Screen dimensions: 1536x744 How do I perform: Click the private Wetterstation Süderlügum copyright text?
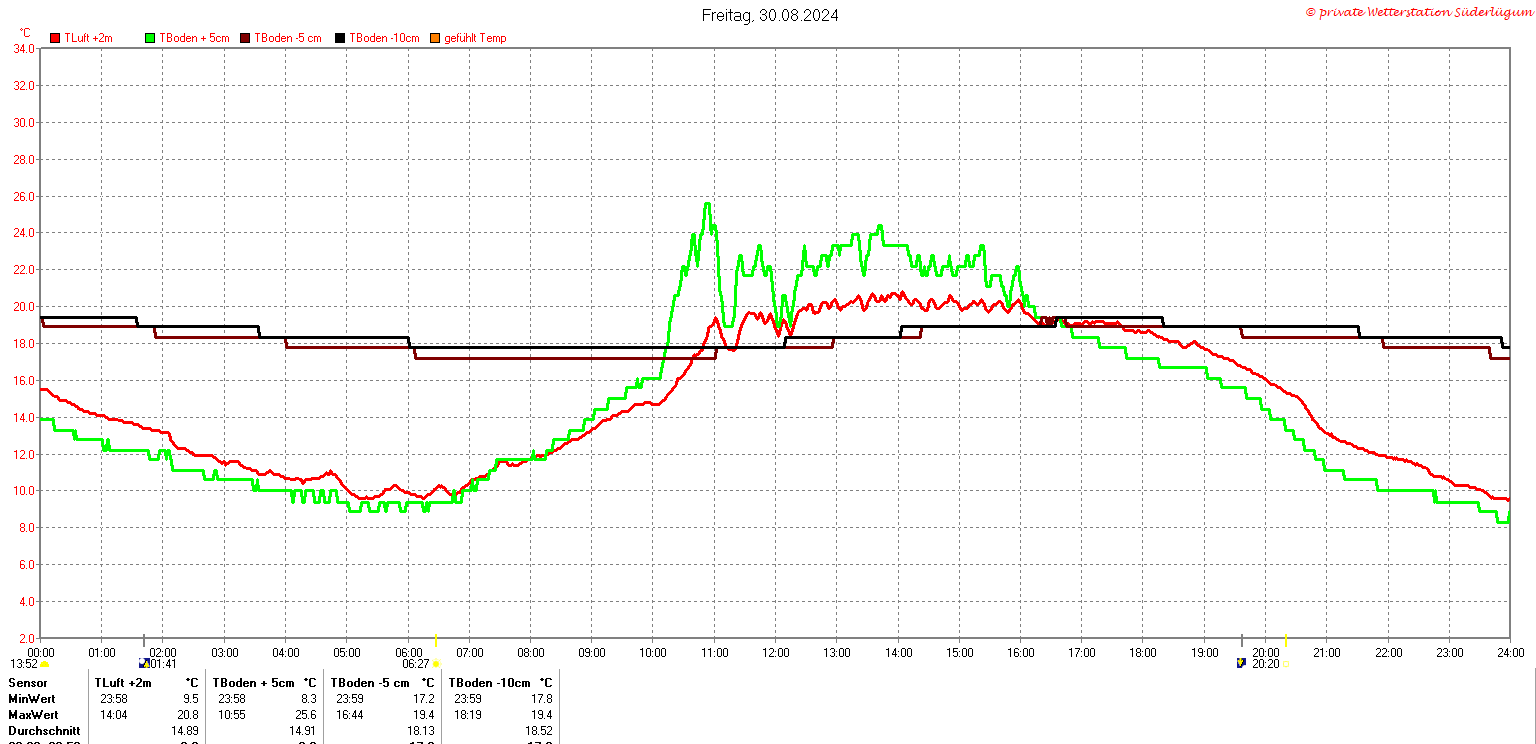click(x=1419, y=12)
